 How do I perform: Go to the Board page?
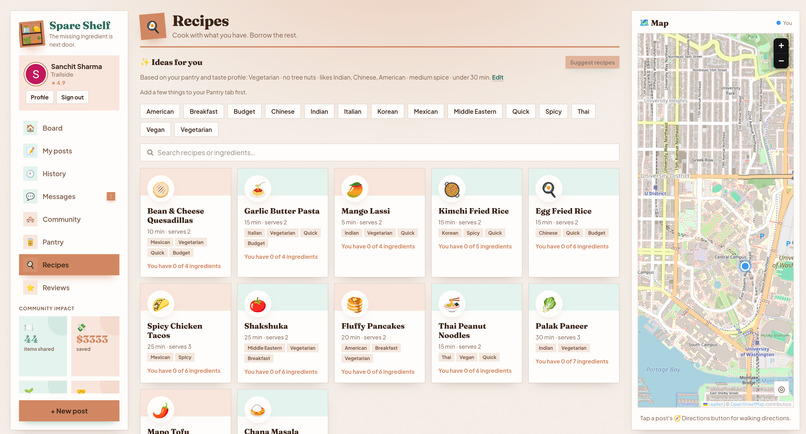[69, 128]
